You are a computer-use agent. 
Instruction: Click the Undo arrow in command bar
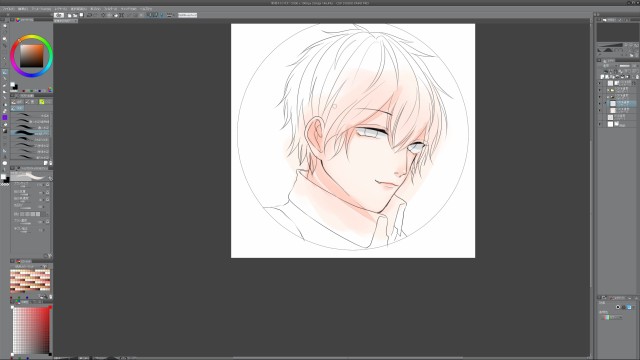click(89, 15)
